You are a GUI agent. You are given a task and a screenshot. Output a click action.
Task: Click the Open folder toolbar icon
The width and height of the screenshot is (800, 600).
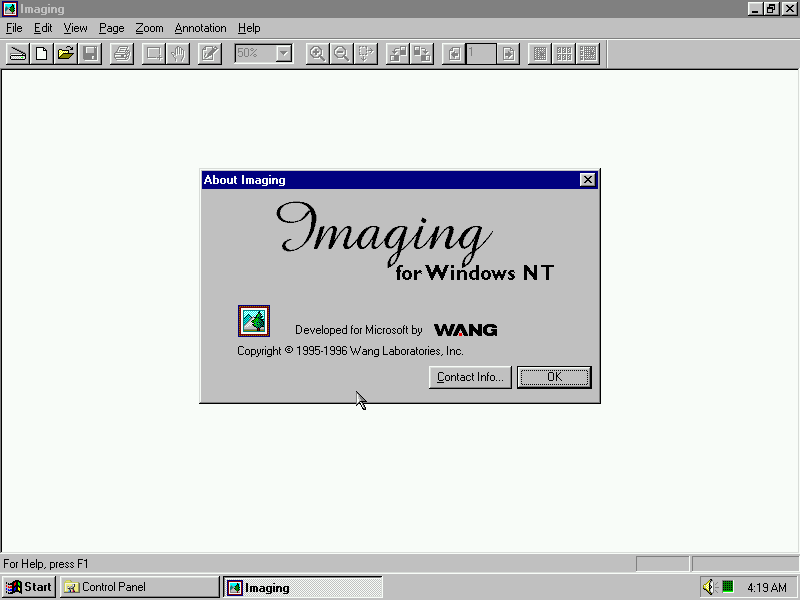pyautogui.click(x=66, y=54)
